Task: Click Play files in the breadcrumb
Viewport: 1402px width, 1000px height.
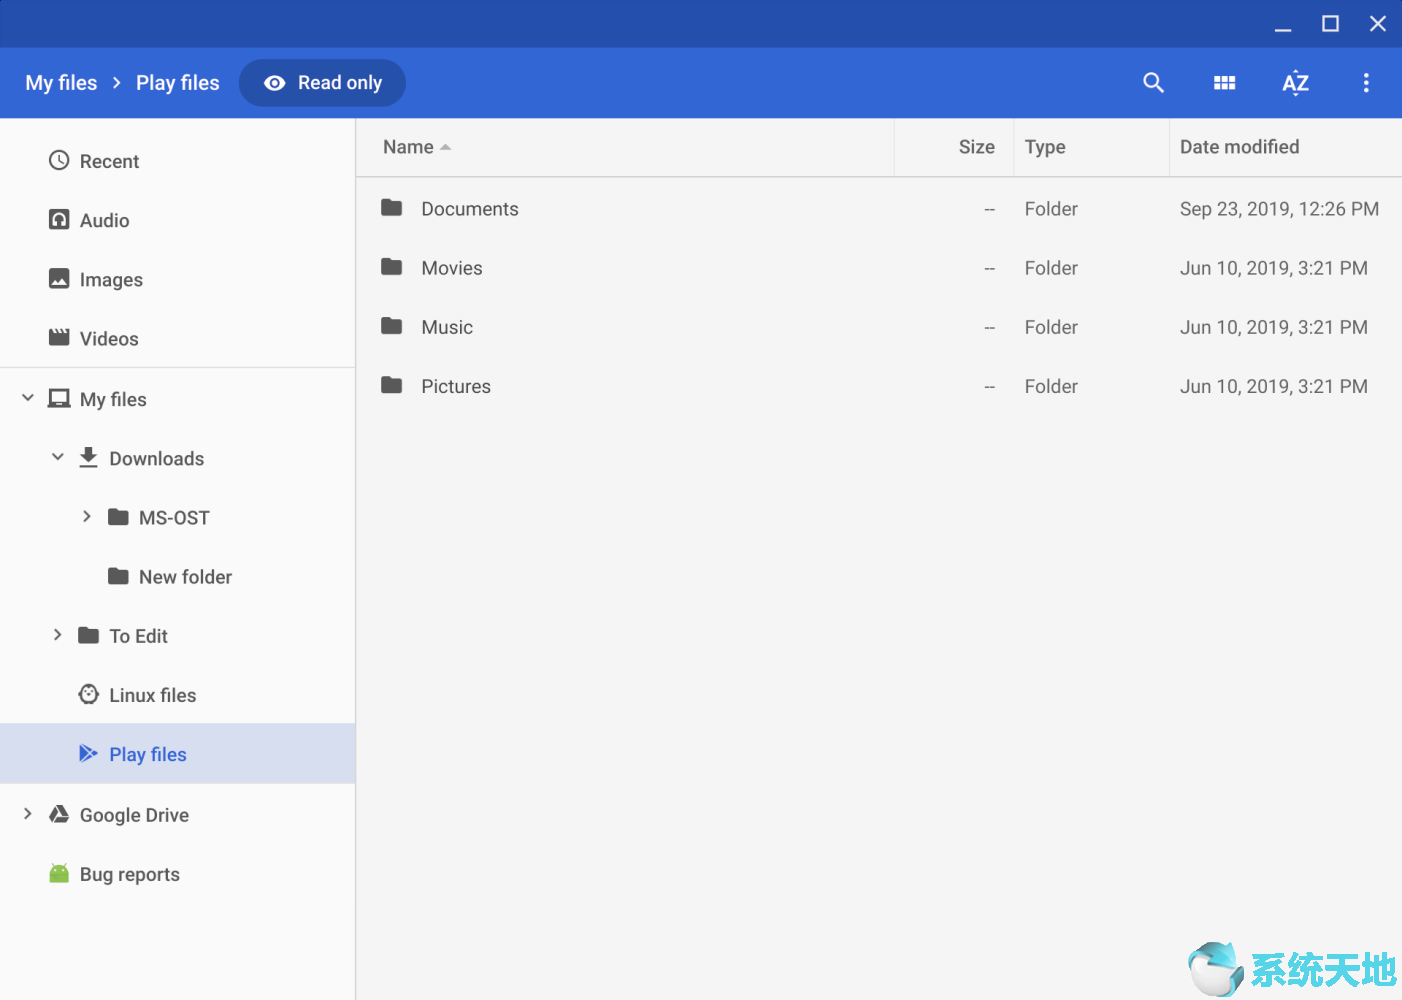Action: tap(178, 83)
